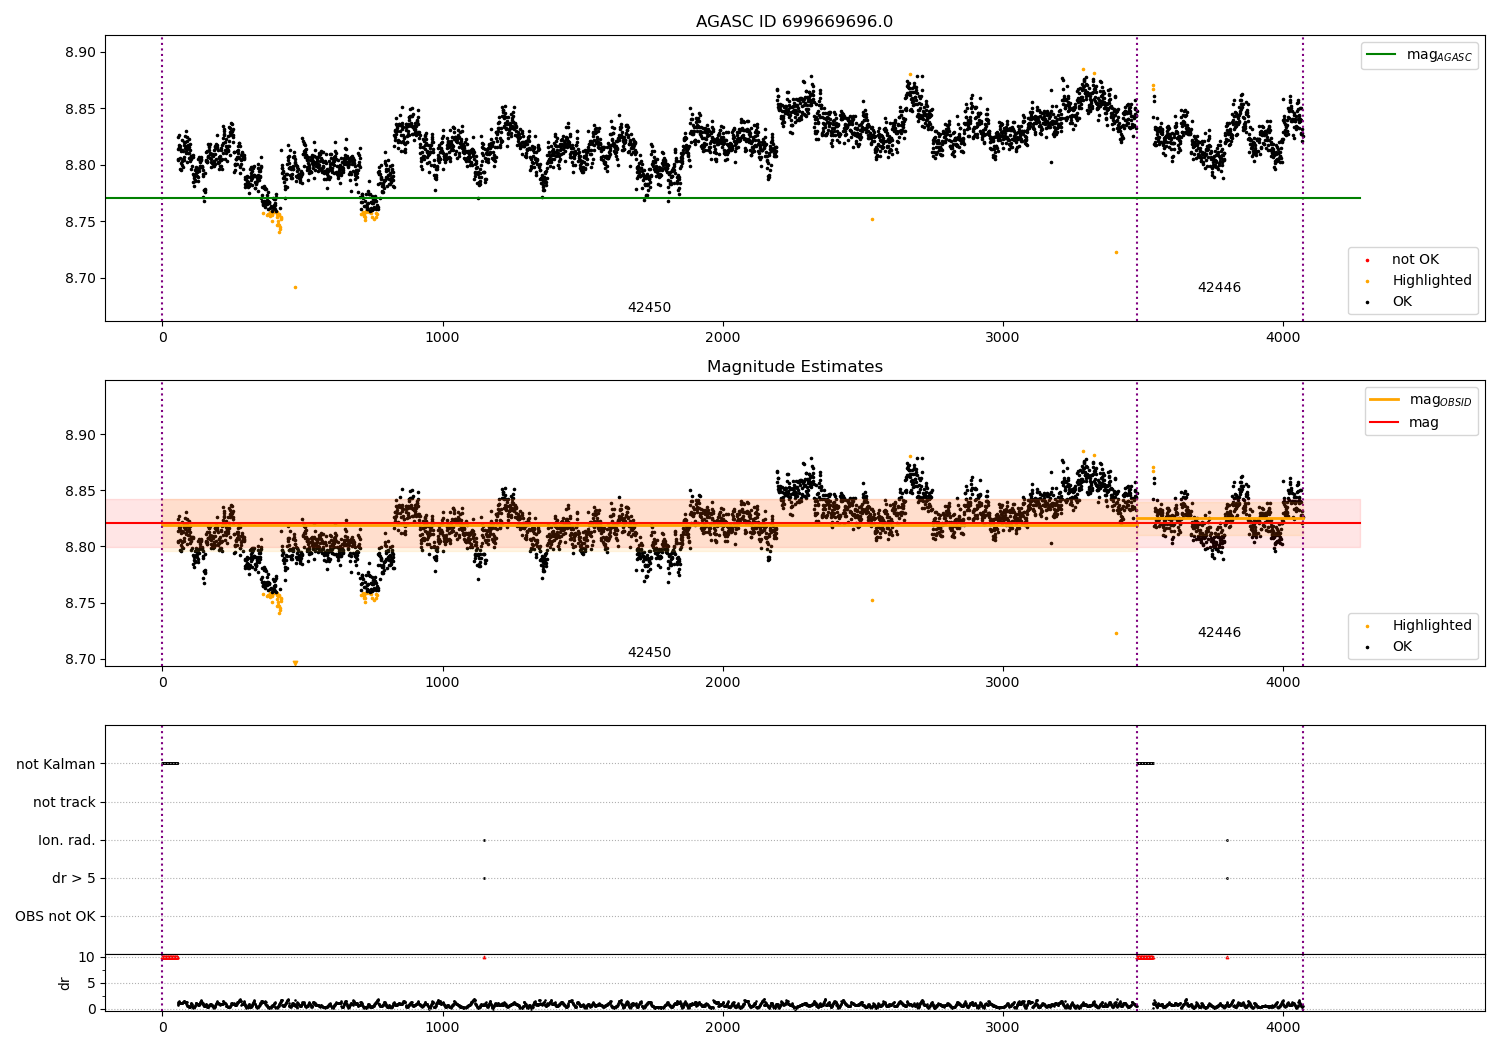
Task: Click orange outlier near 8.72 in Magnitude Estimates plot
Action: [x=1116, y=633]
